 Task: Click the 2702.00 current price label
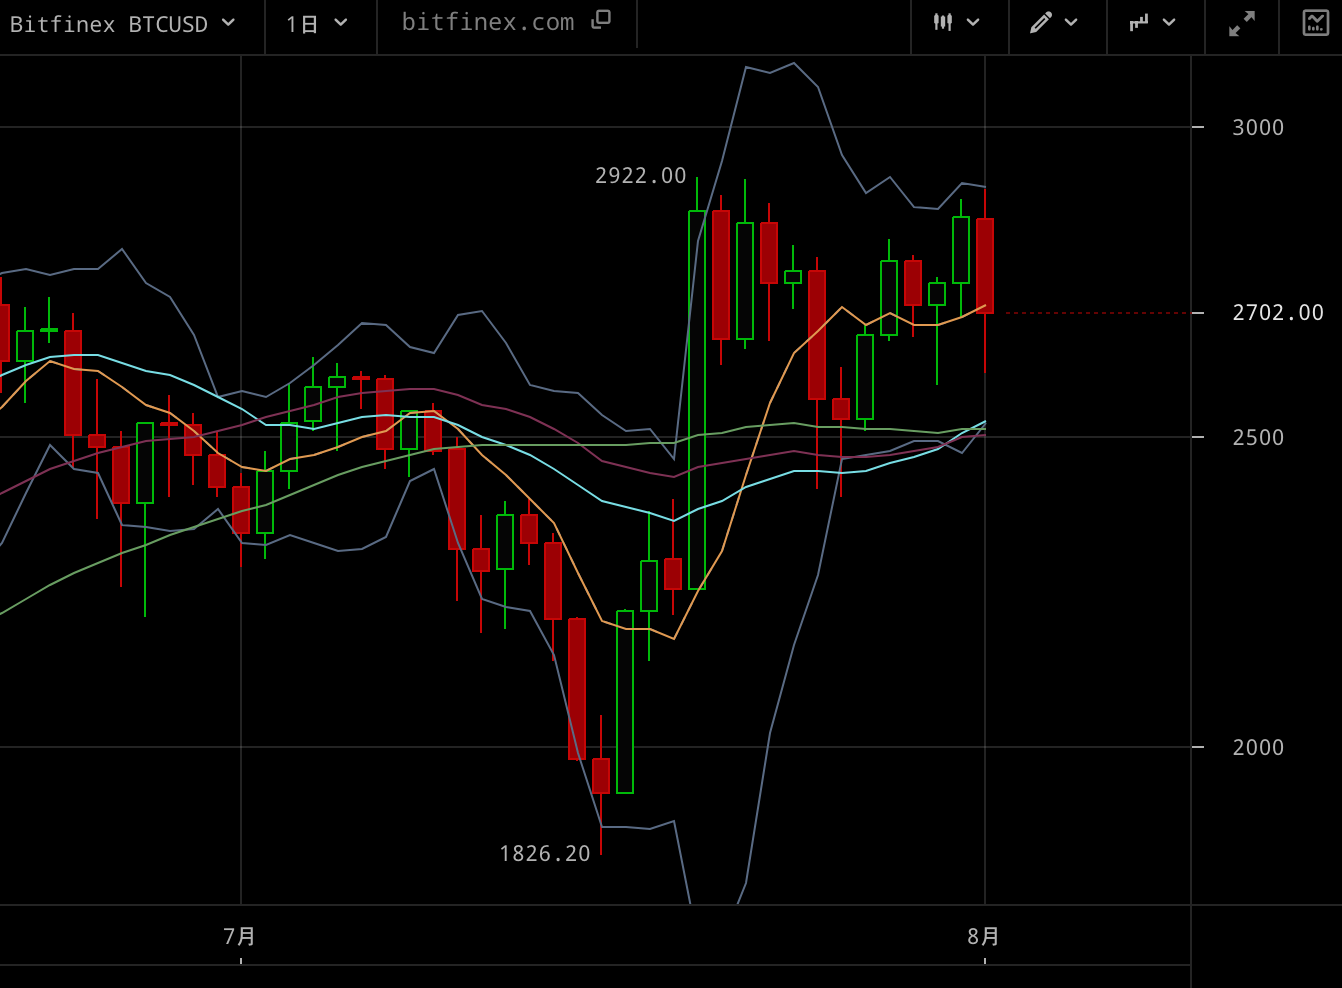[1278, 313]
